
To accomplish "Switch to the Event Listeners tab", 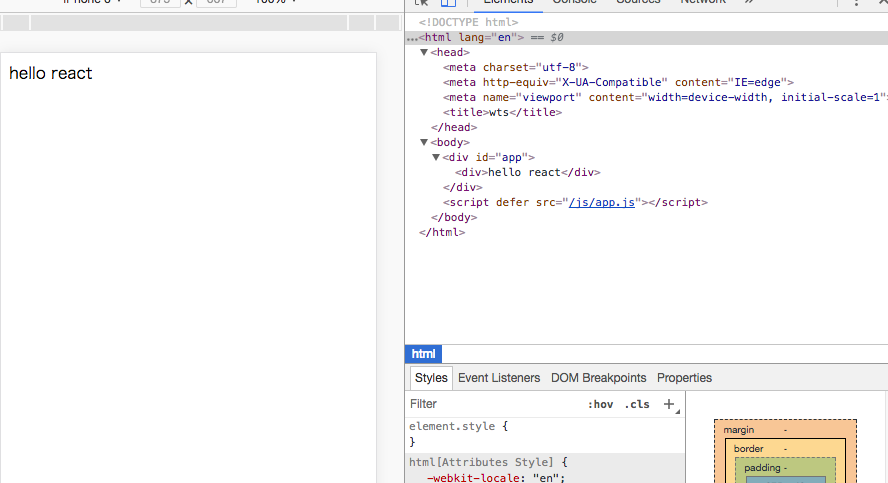I will tap(499, 378).
